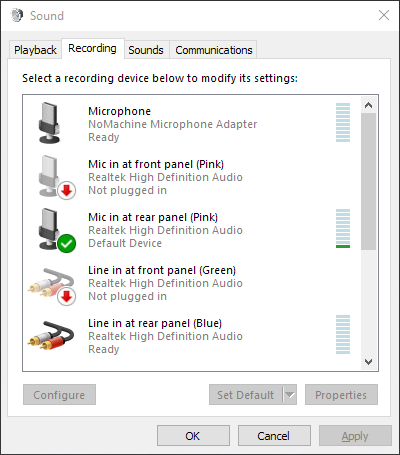The image size is (400, 455).
Task: Select the Line in at rear panel (Blue) entry
Action: point(191,336)
